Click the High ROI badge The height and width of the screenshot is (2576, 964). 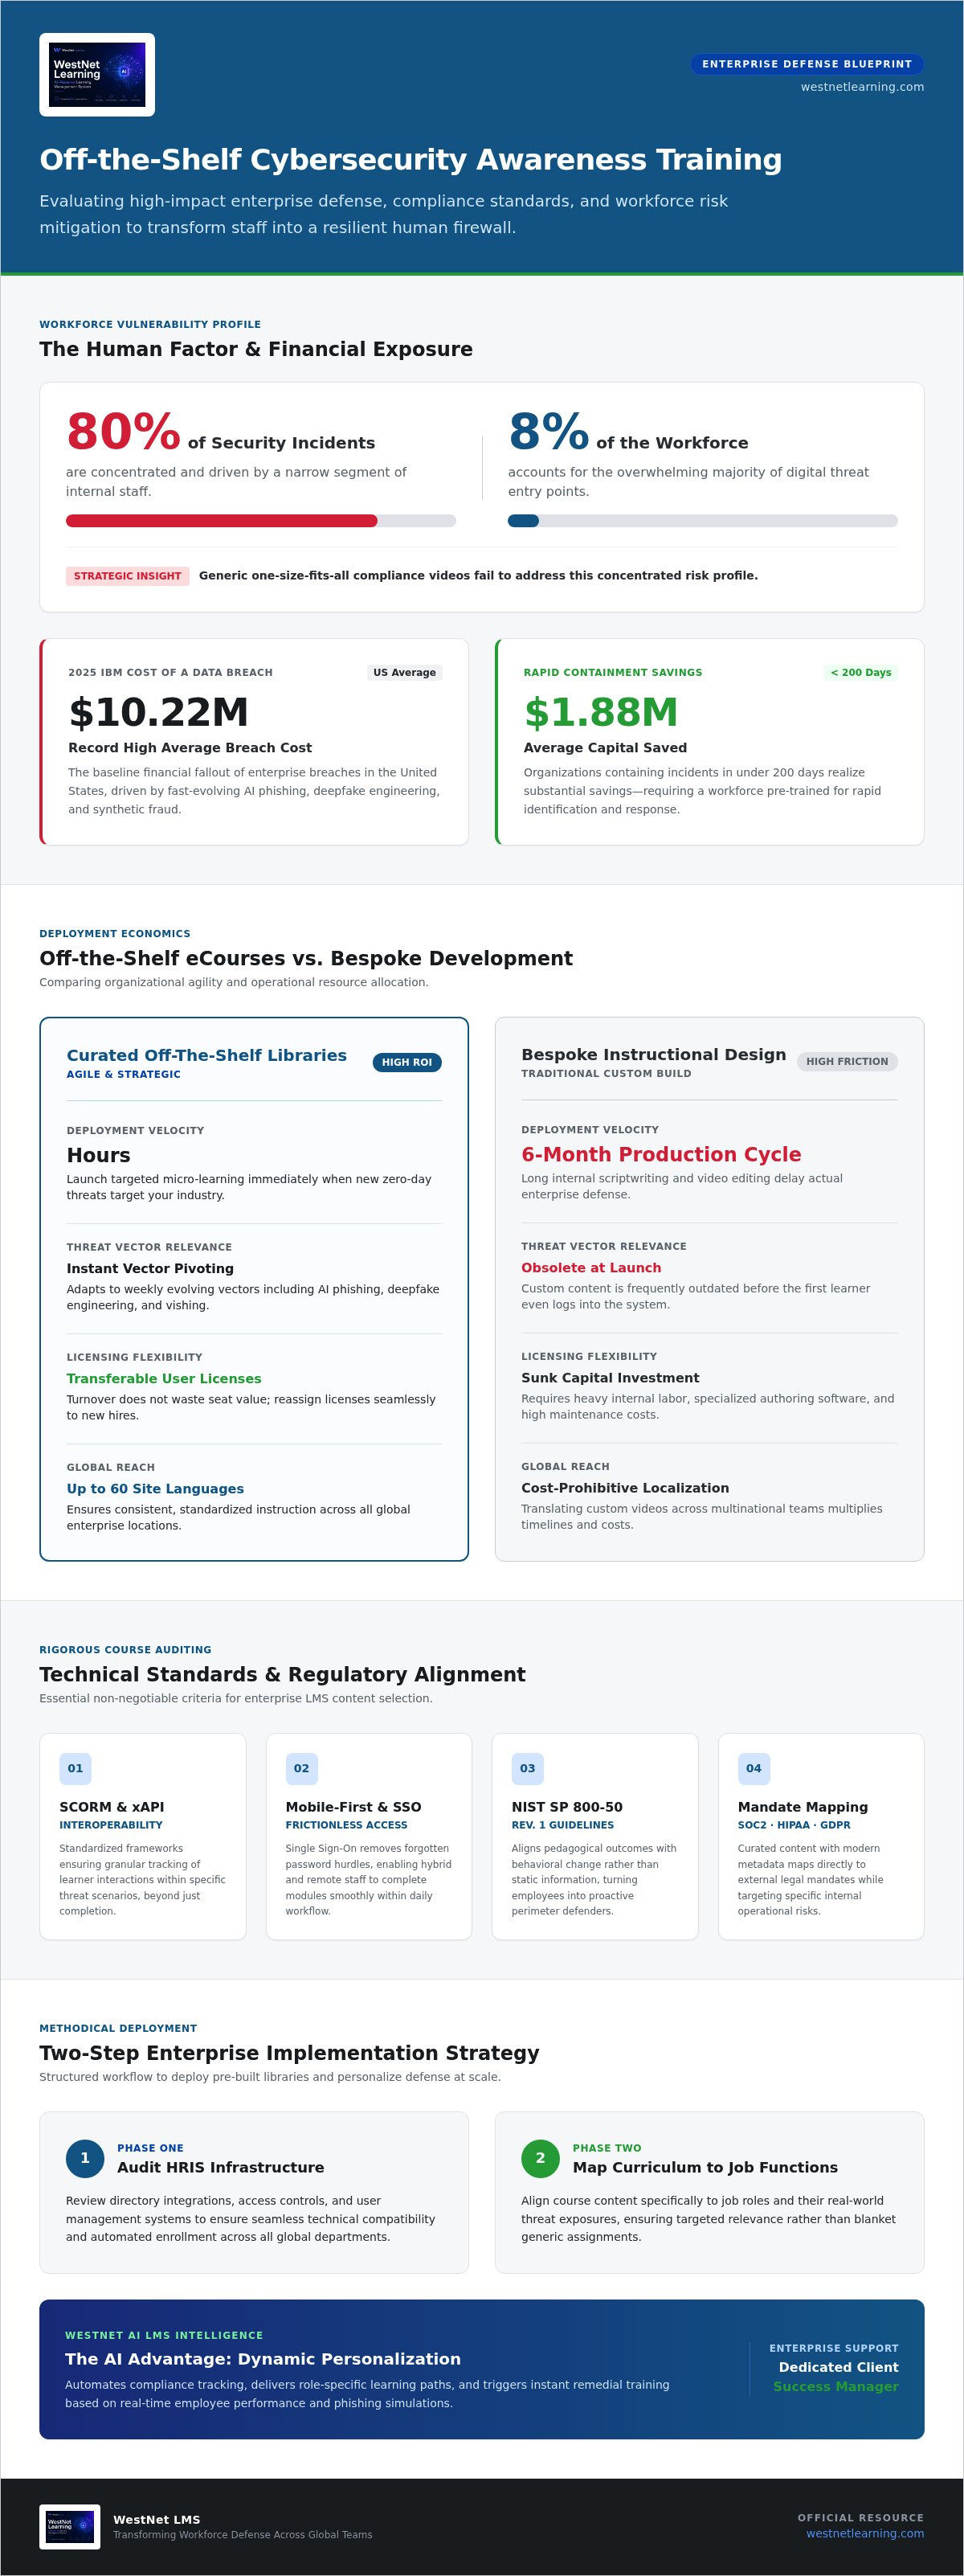pyautogui.click(x=407, y=1062)
